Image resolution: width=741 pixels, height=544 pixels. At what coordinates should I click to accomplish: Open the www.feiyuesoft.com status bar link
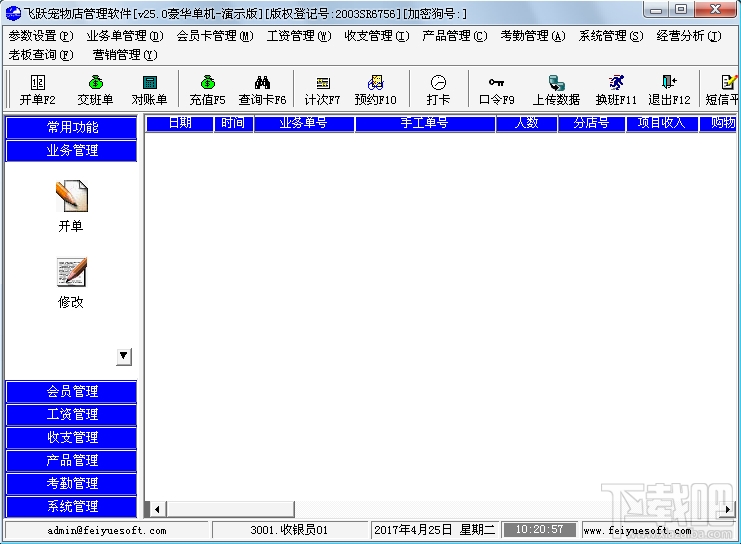(637, 530)
